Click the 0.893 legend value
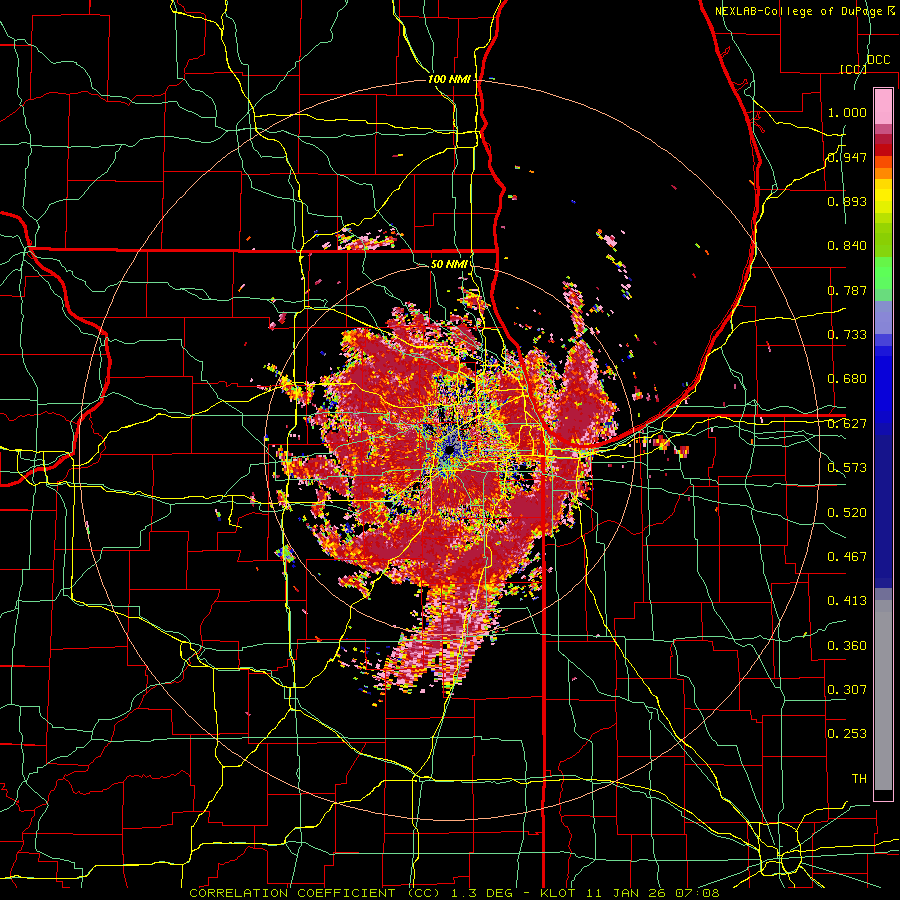 point(847,201)
